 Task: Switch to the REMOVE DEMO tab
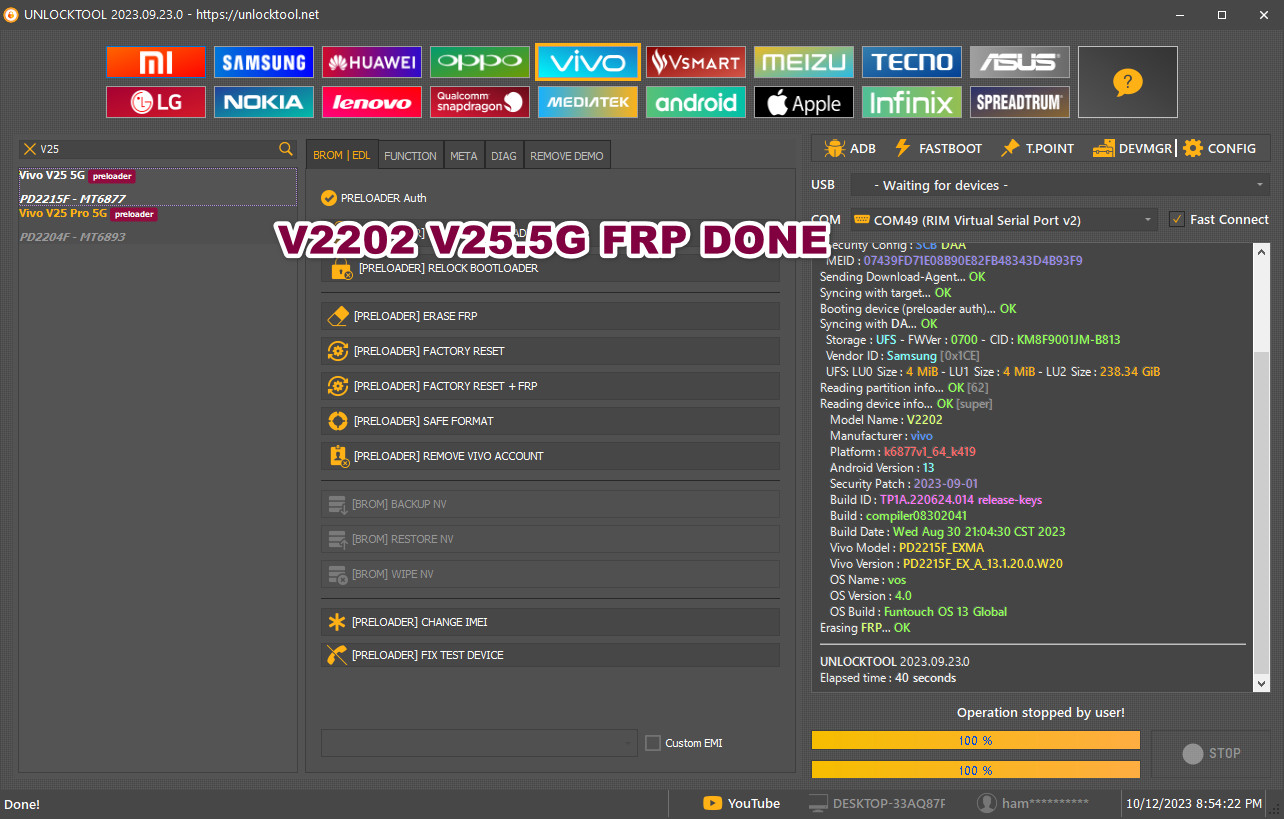[x=567, y=156]
